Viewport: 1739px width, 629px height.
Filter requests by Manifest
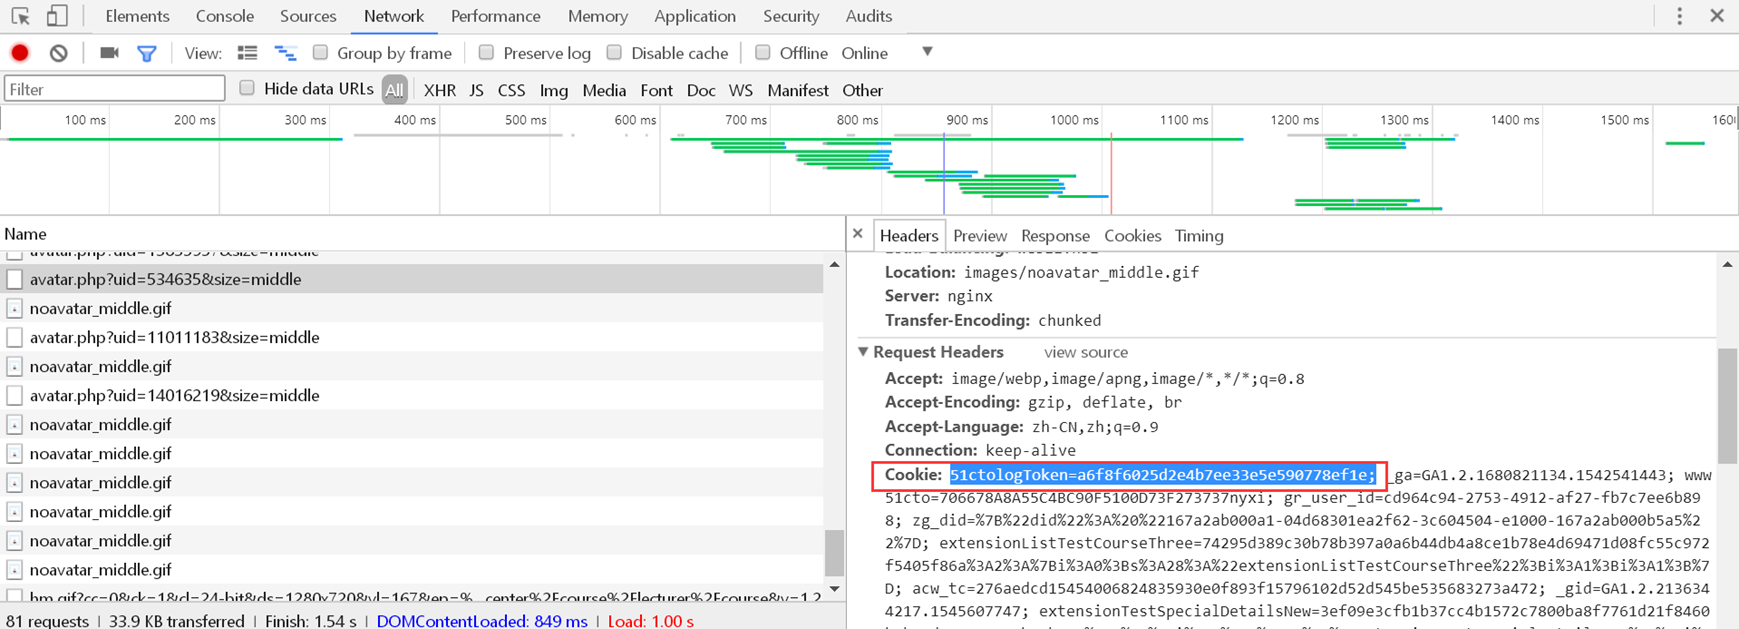798,90
